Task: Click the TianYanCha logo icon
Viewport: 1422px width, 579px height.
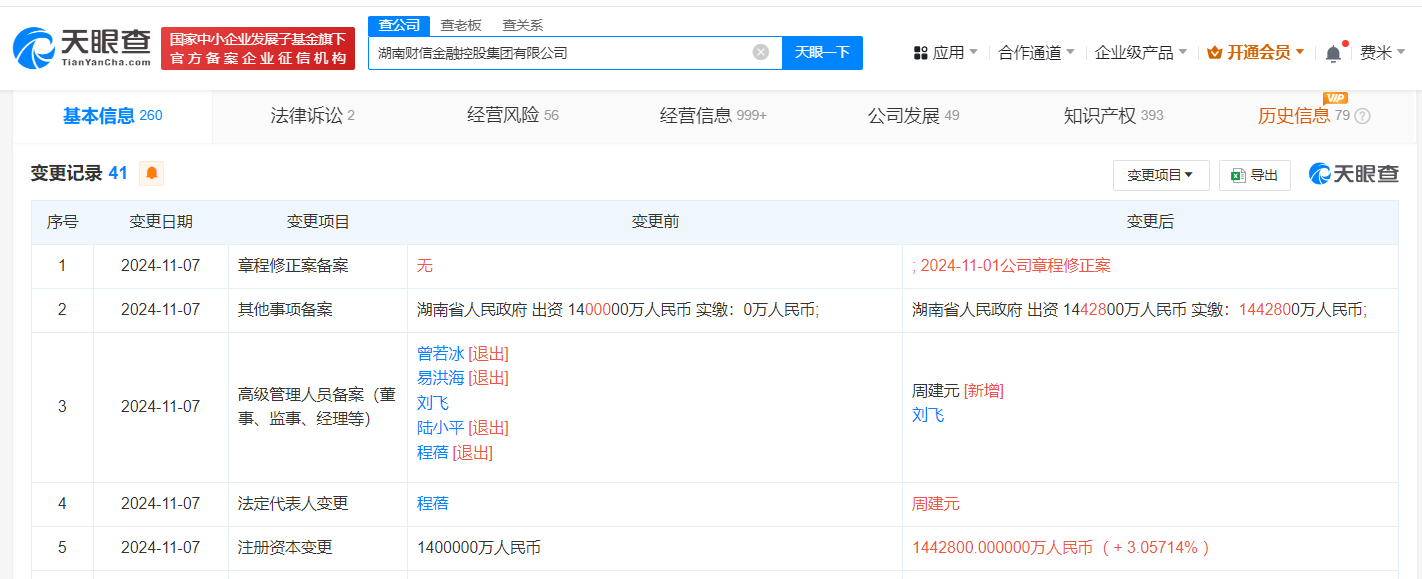Action: [35, 48]
